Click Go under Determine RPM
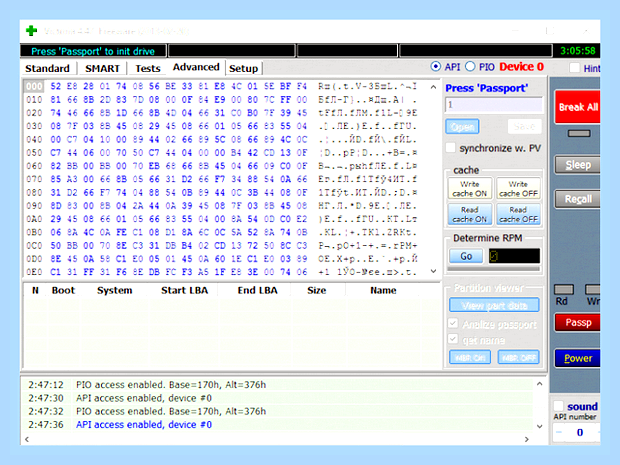The height and width of the screenshot is (465, 620). click(466, 256)
